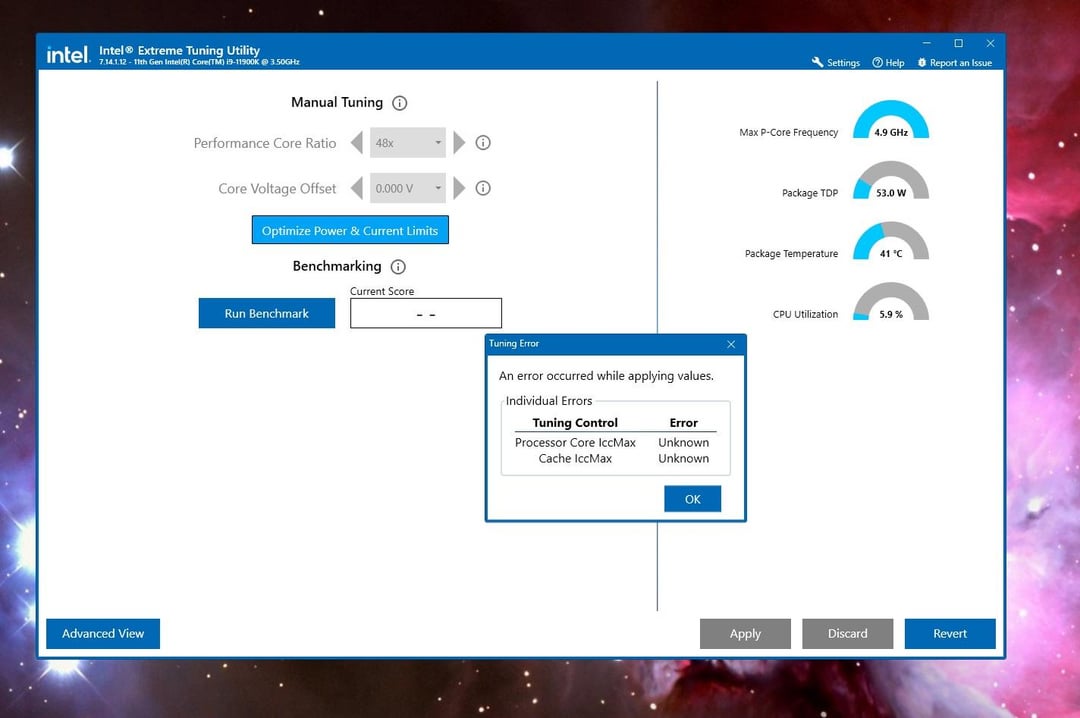
Task: Open the Benchmarking info icon
Action: [398, 267]
